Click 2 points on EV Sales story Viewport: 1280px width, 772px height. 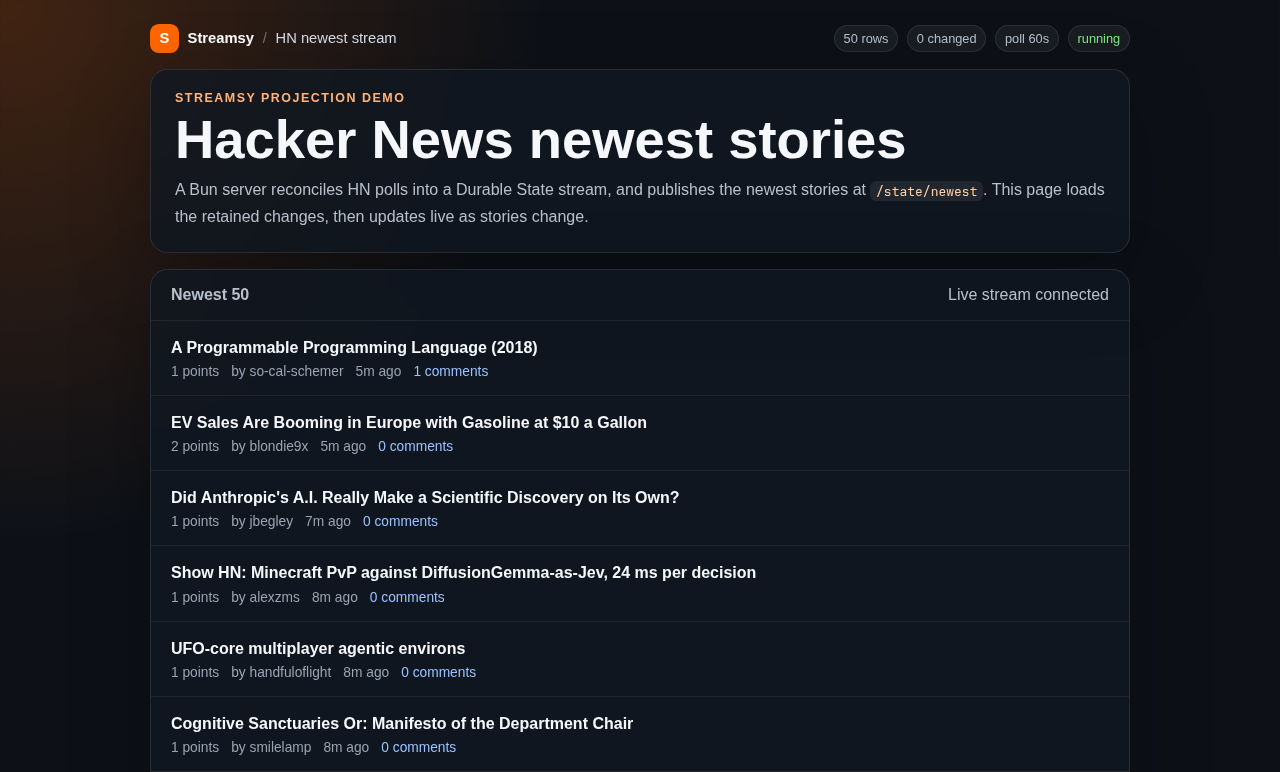(x=195, y=446)
